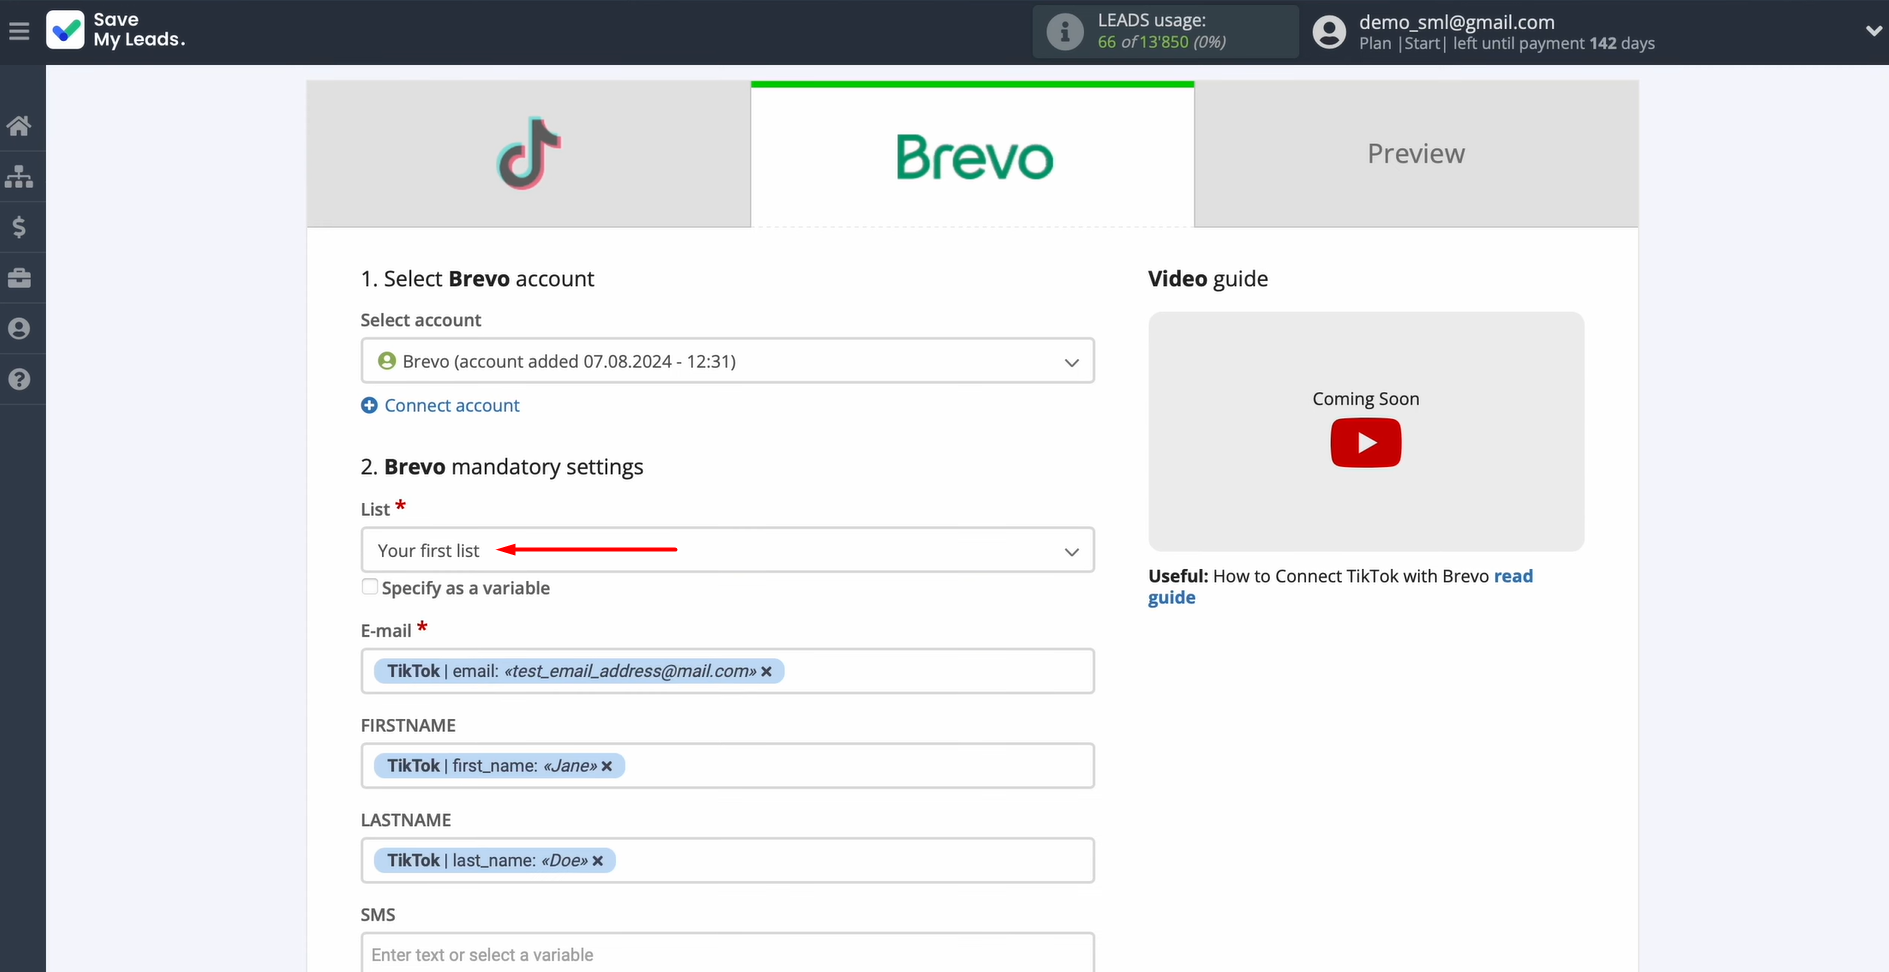Open the List dropdown

[x=727, y=550]
